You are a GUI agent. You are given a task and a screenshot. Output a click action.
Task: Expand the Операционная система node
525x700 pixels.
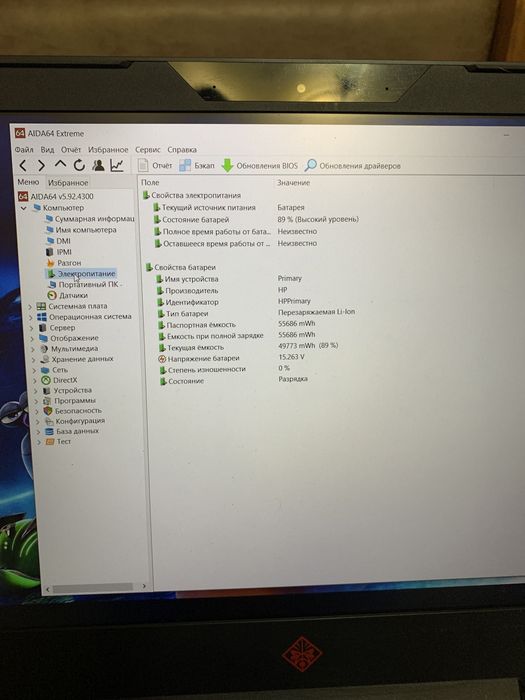tap(31, 317)
